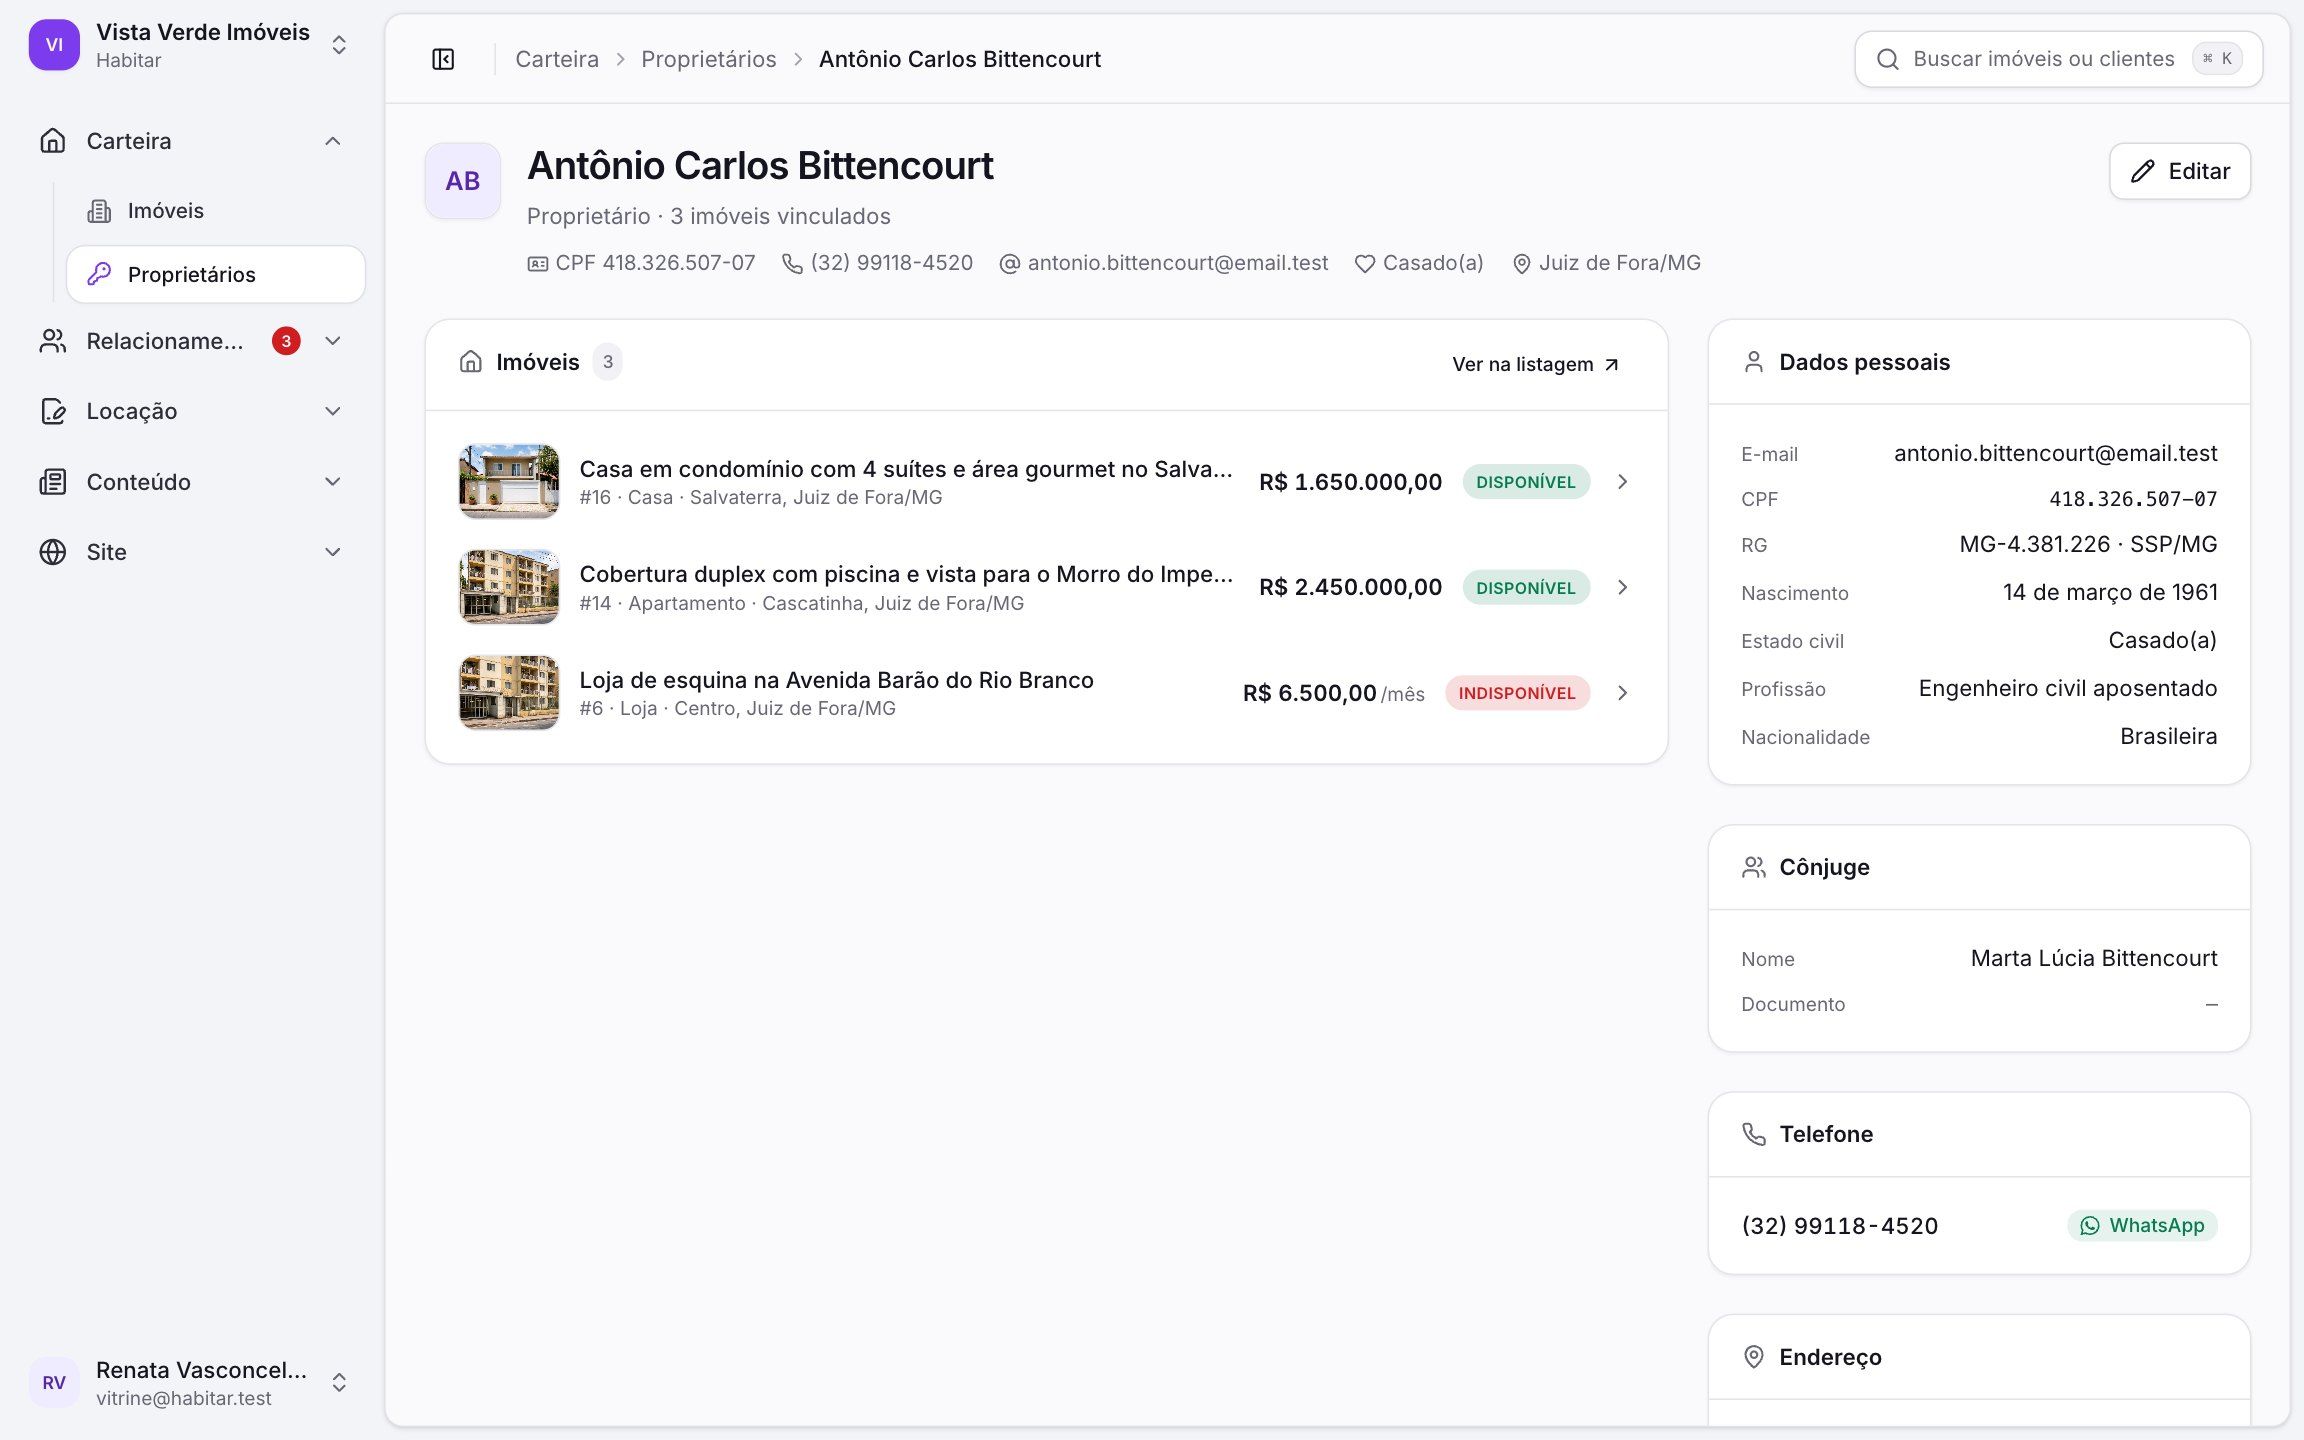Click the Site globe icon

(53, 552)
